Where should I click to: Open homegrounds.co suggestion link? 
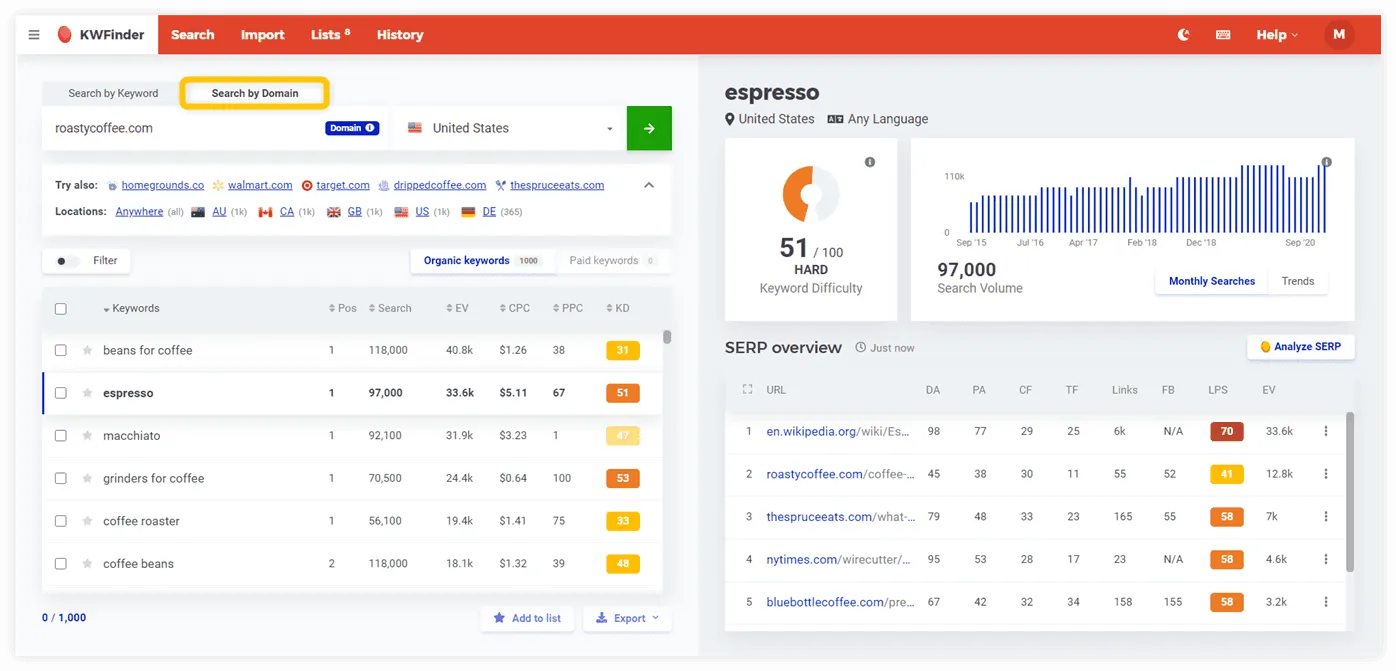[x=163, y=185]
